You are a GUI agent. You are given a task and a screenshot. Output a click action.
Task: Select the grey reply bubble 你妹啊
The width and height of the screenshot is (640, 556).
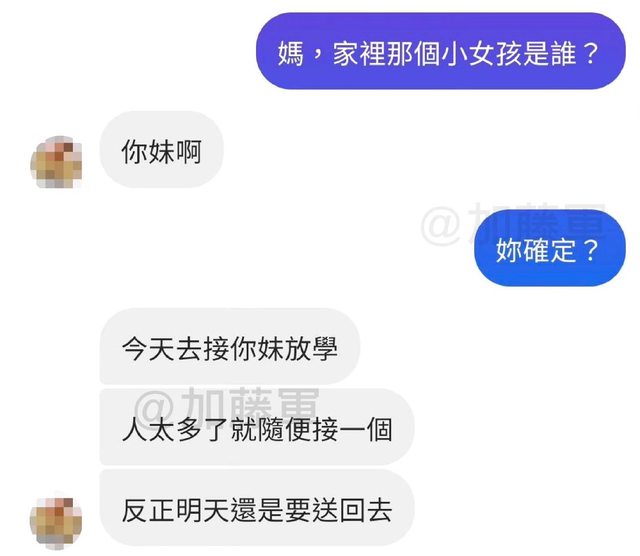[162, 149]
